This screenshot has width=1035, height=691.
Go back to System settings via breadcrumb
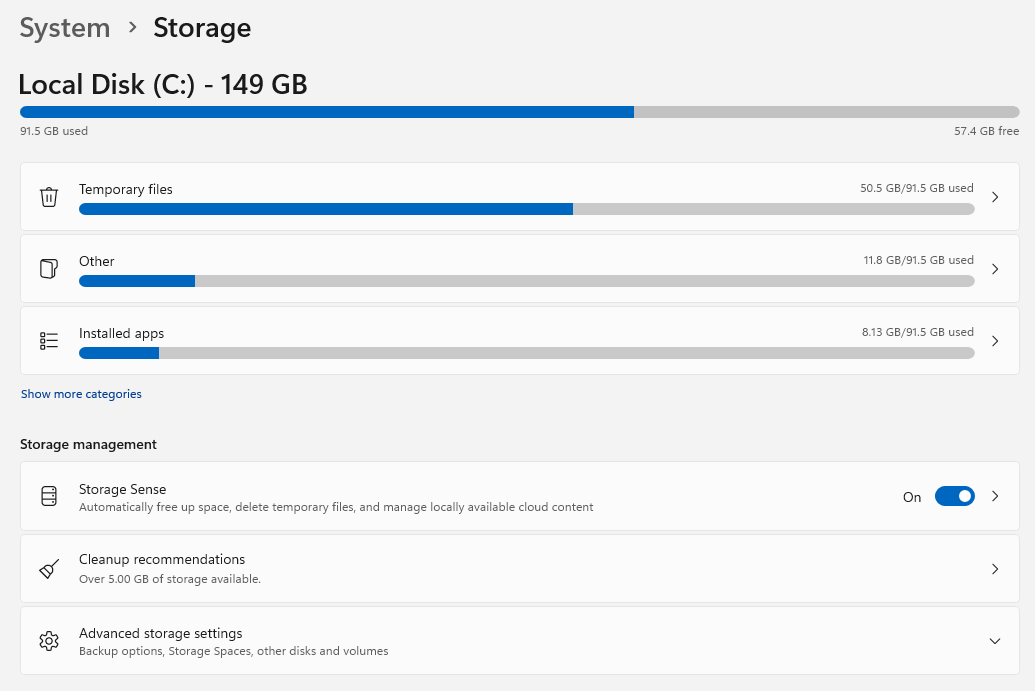click(64, 28)
